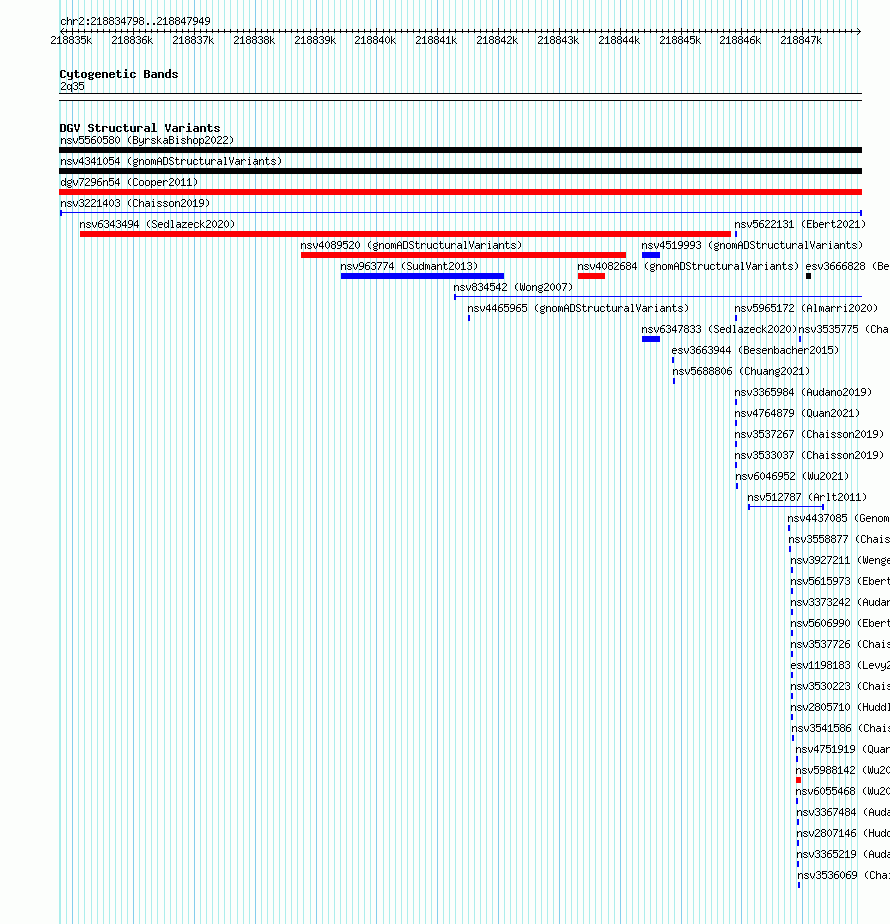Select the nsv3536069 variant label

843,876
